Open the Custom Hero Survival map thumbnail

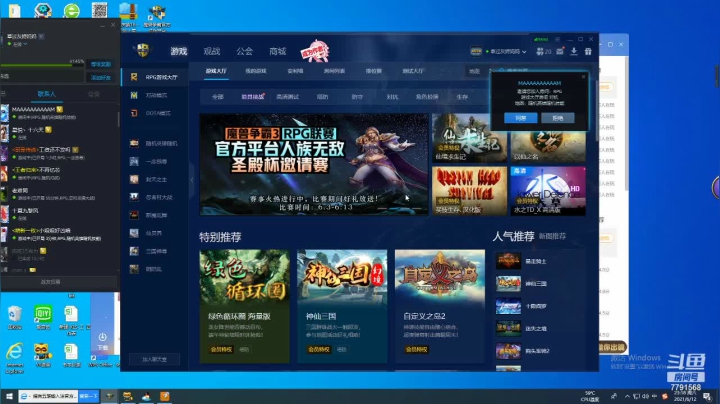point(469,191)
